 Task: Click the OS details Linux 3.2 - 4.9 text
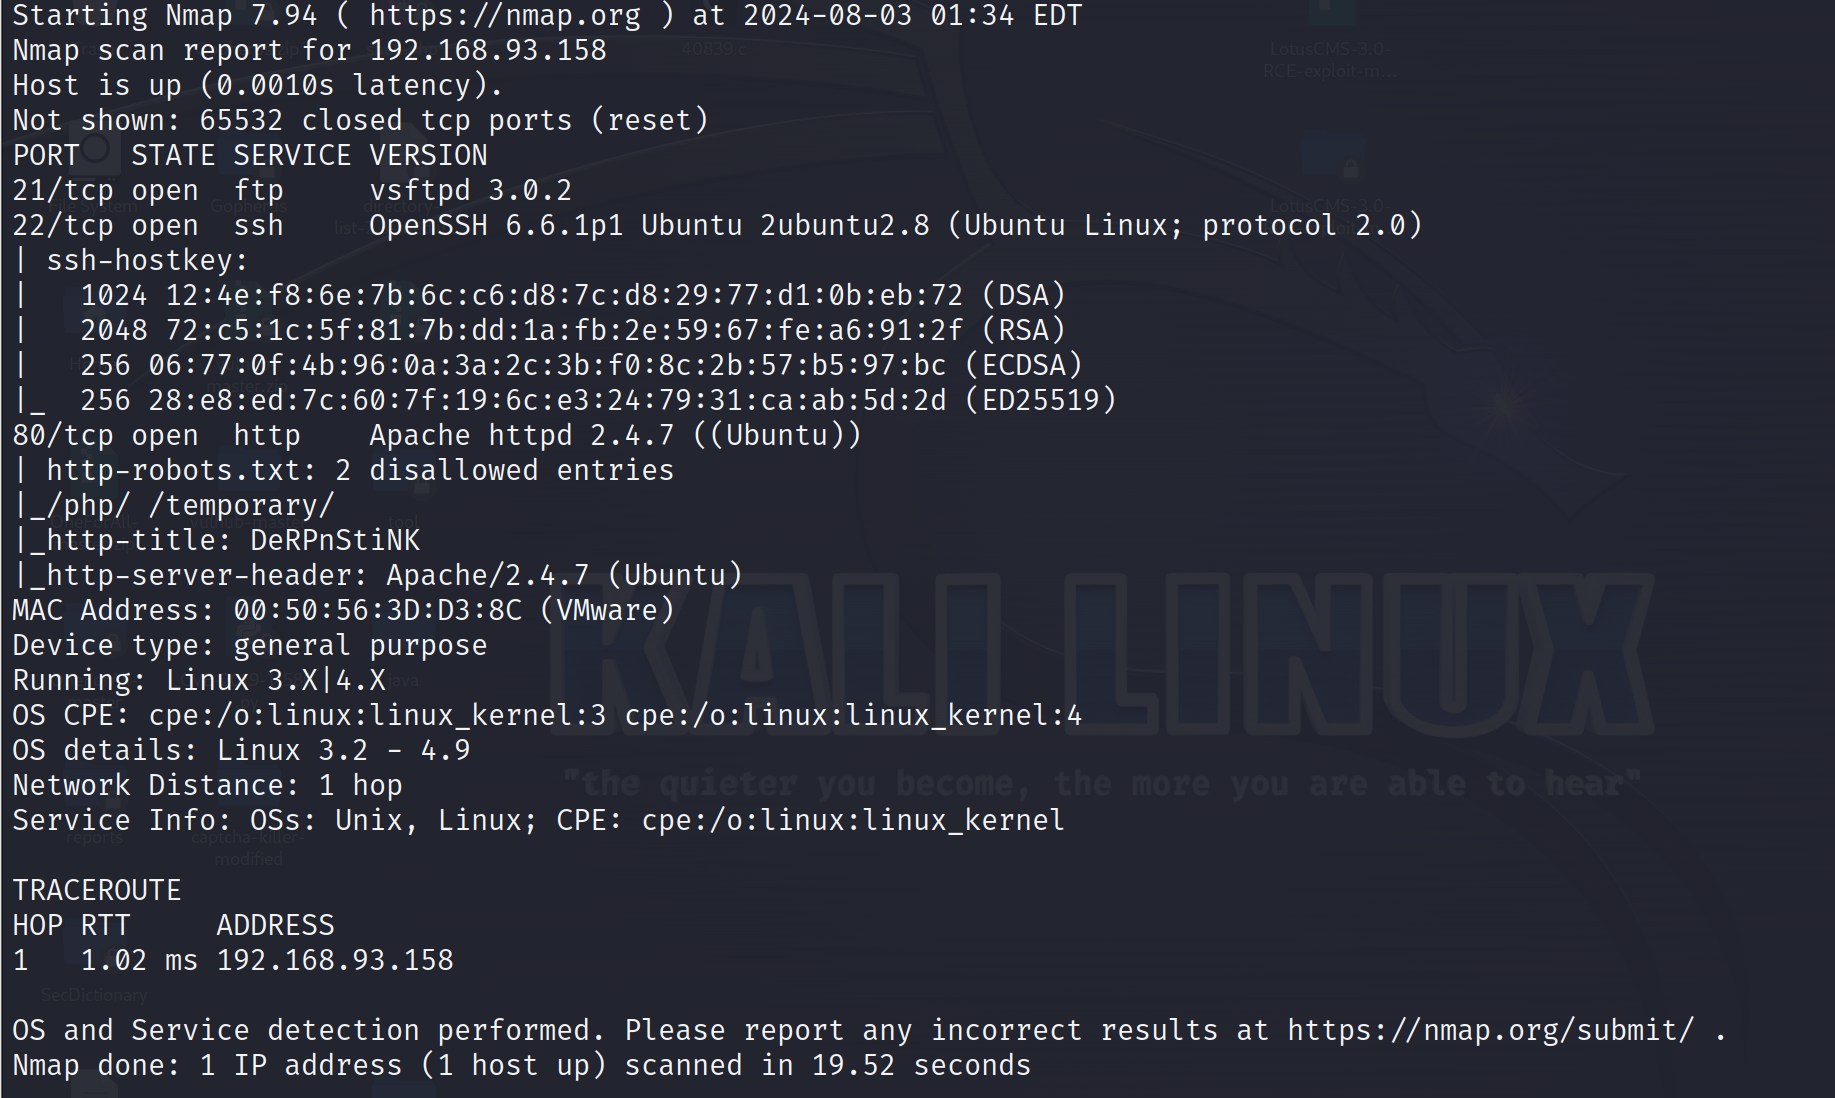tap(343, 751)
